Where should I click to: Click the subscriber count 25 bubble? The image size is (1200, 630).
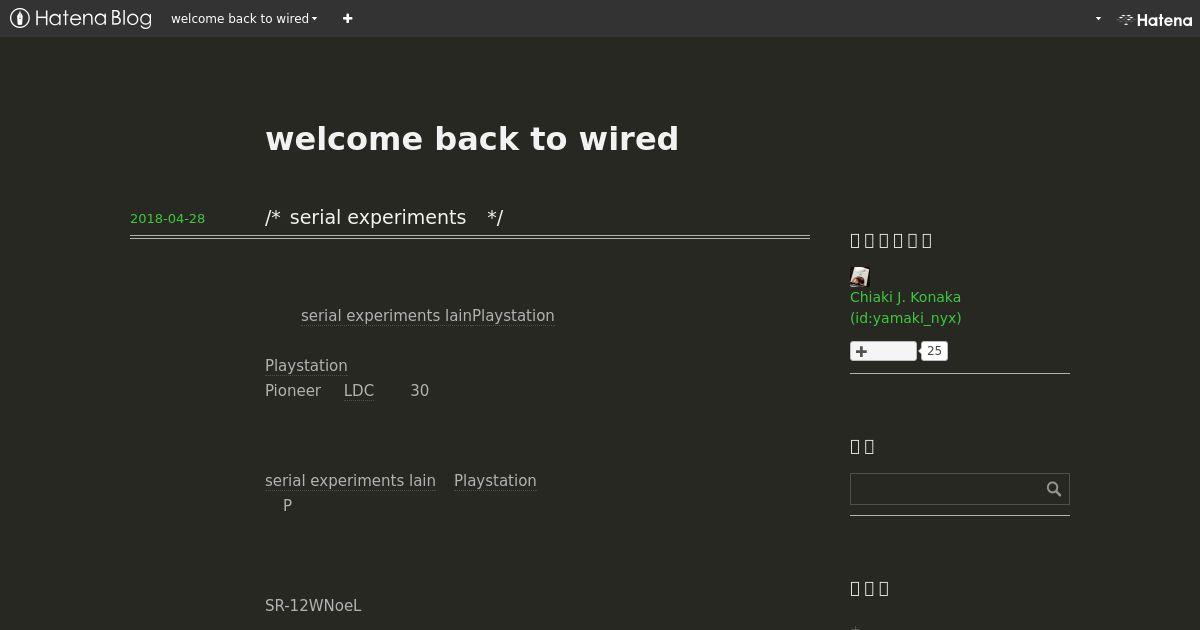[934, 351]
